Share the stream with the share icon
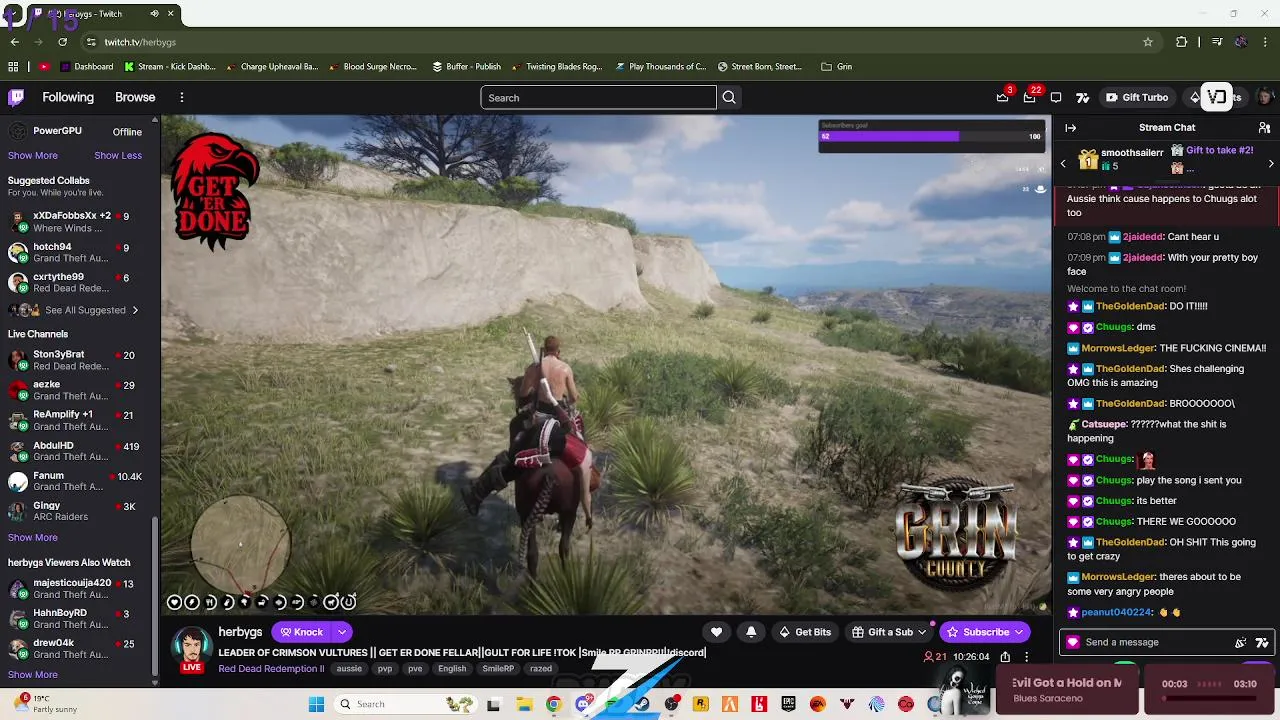1280x720 pixels. pyautogui.click(x=1005, y=657)
